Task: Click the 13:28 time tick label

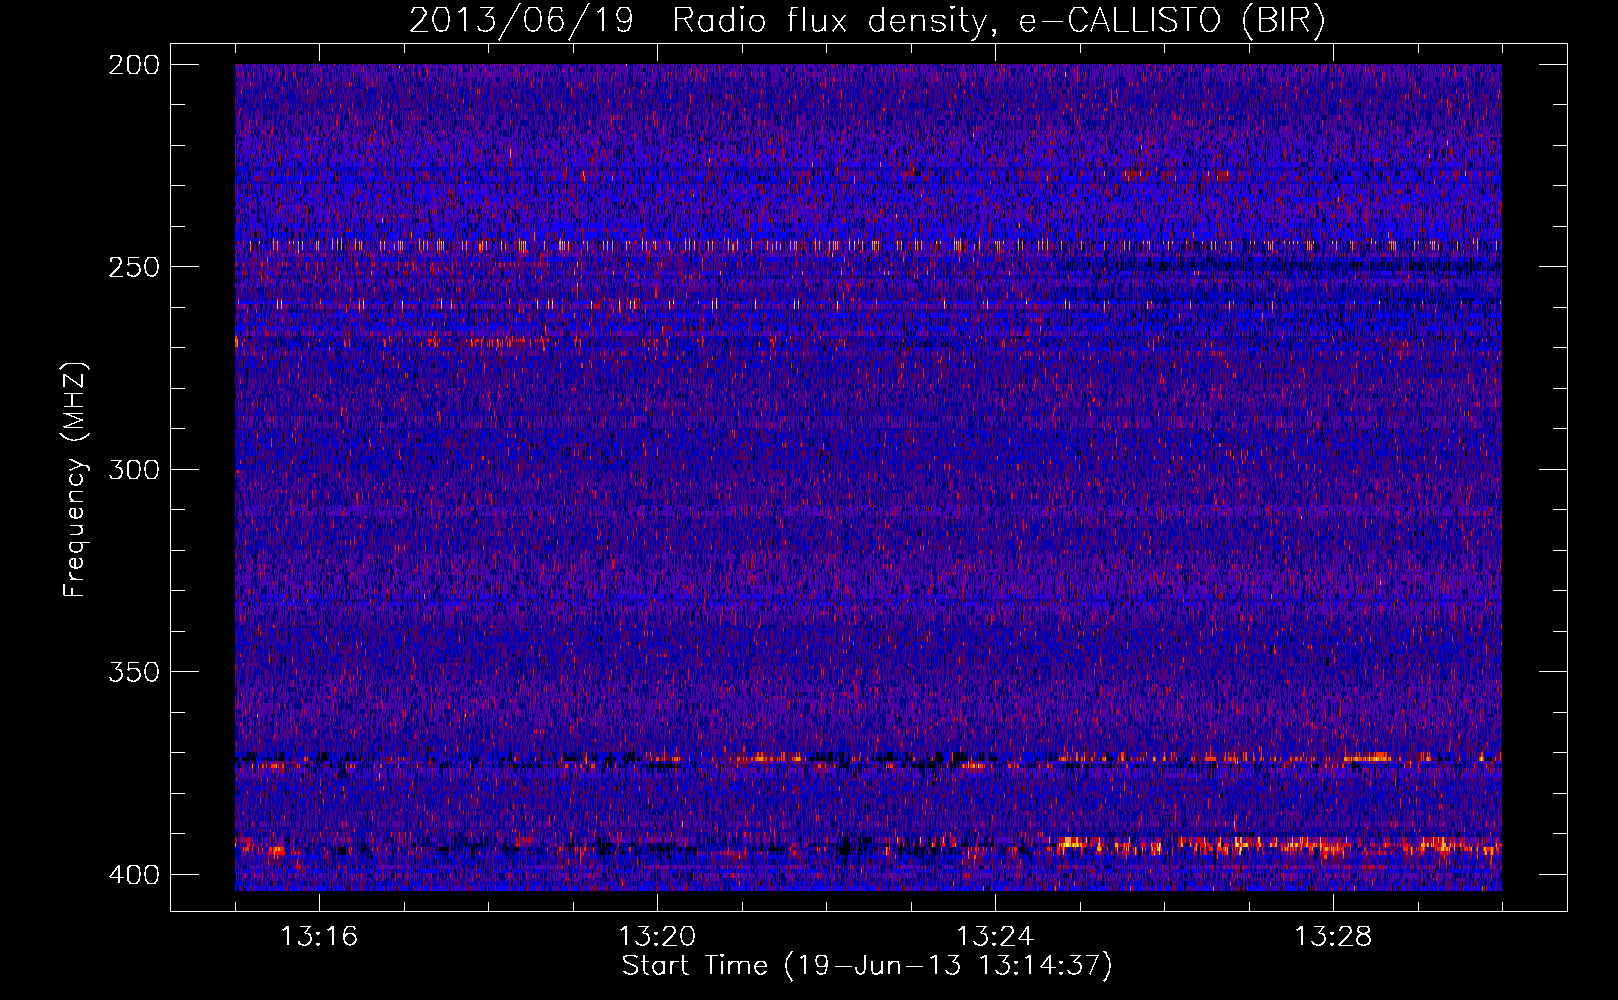Action: 1333,937
